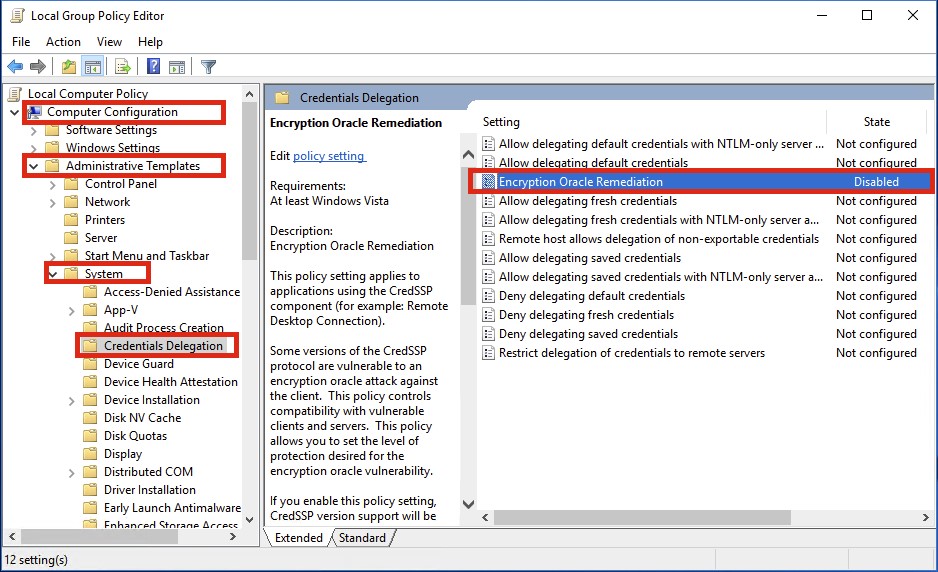Expand the Windows Settings node
The width and height of the screenshot is (938, 572).
pyautogui.click(x=34, y=148)
